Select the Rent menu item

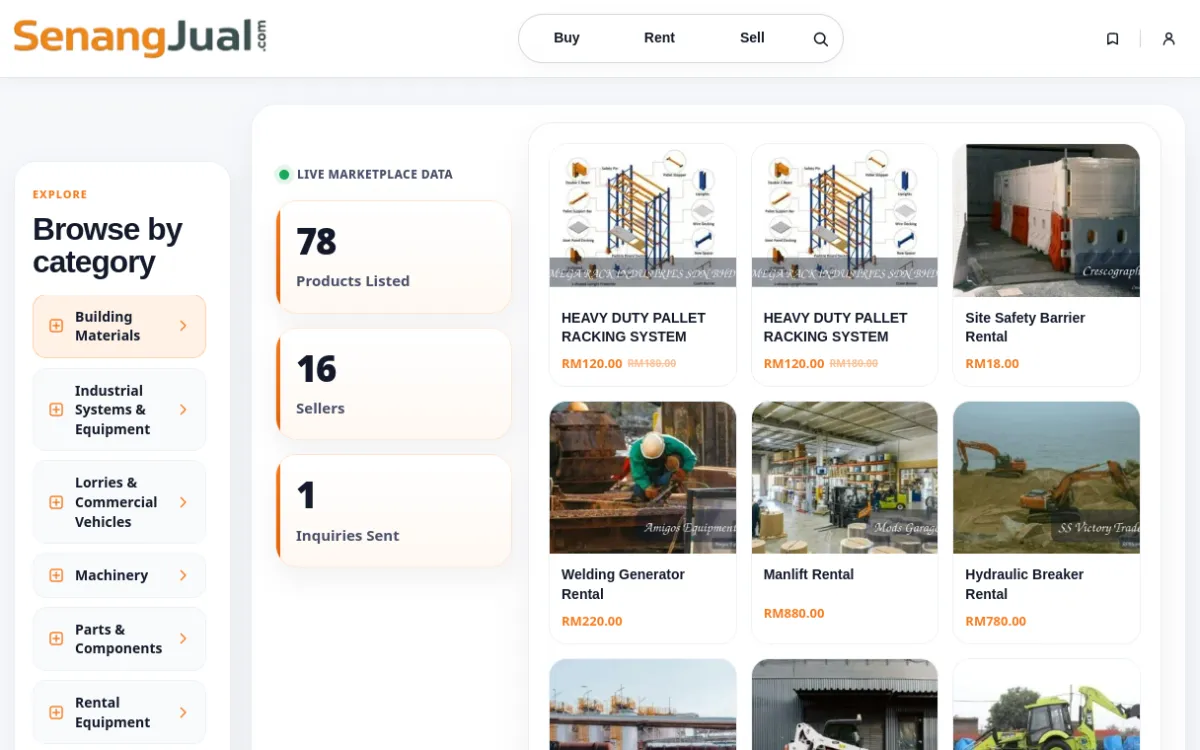pyautogui.click(x=659, y=38)
